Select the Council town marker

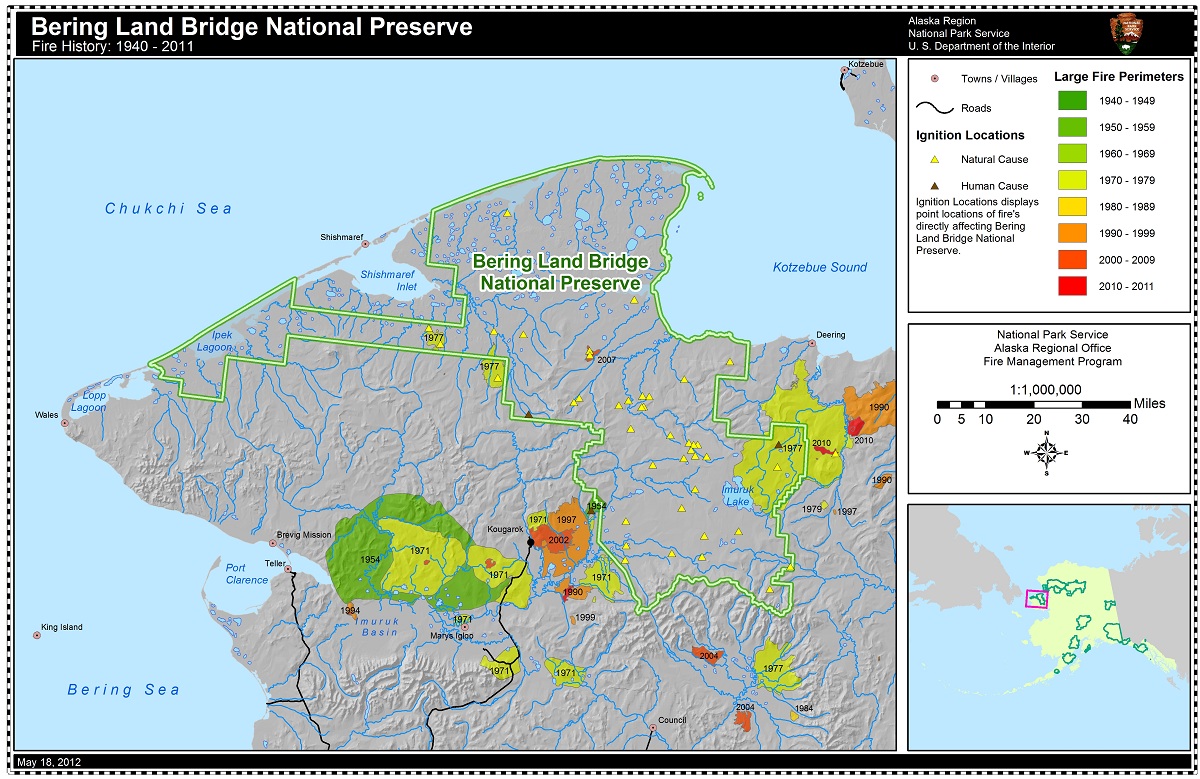tap(653, 728)
